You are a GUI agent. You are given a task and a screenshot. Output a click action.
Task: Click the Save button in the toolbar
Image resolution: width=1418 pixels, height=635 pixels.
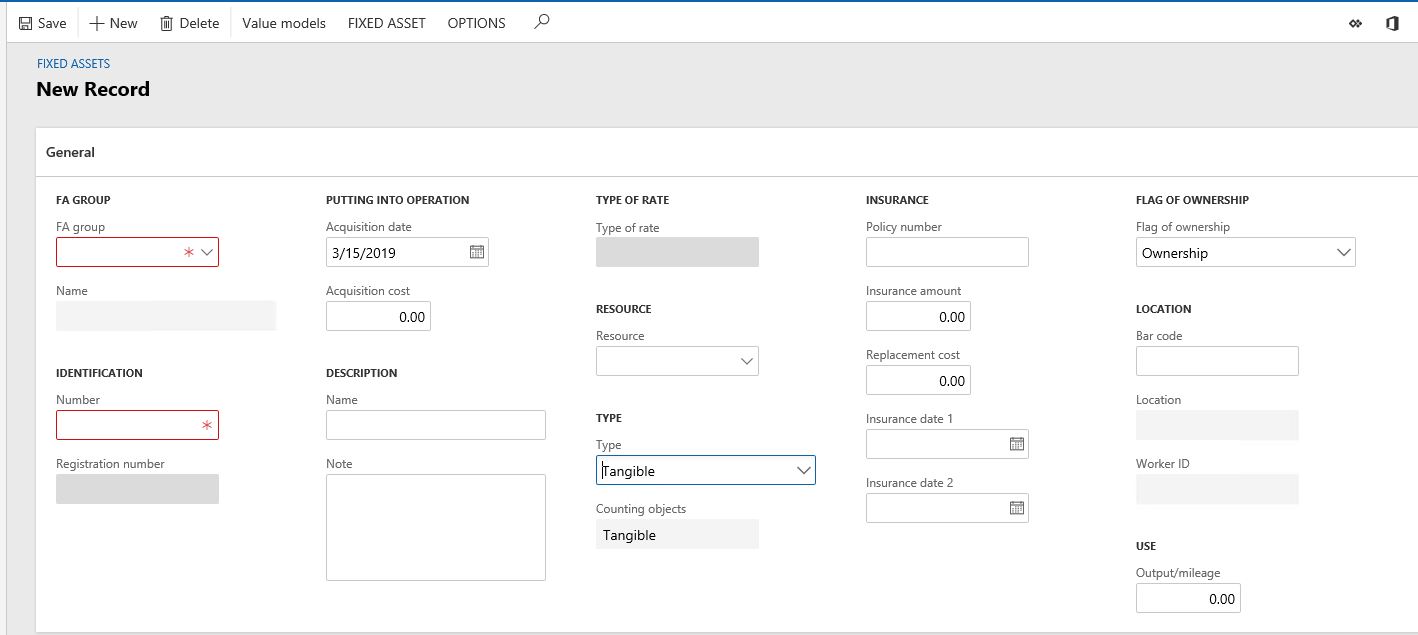42,23
